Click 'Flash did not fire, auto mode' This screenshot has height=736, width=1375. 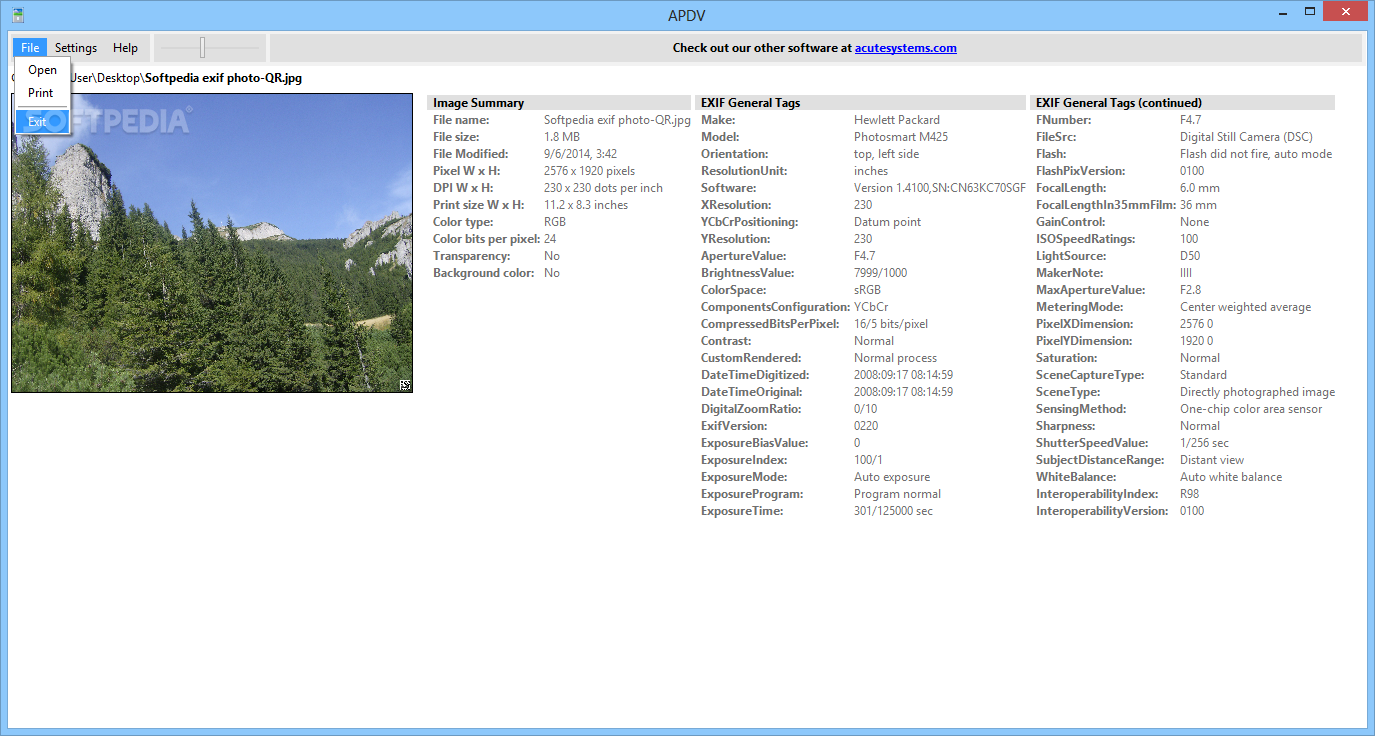[1256, 154]
